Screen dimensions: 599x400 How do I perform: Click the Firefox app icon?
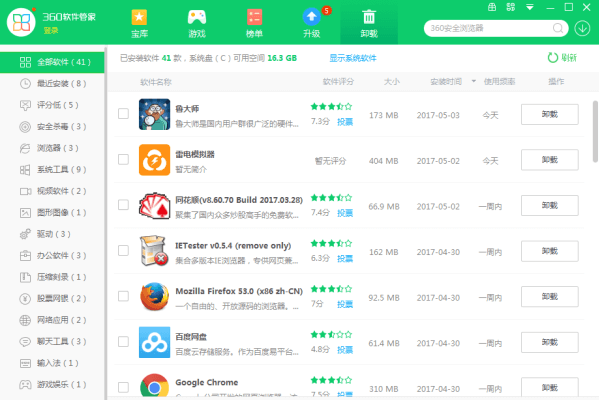(154, 296)
